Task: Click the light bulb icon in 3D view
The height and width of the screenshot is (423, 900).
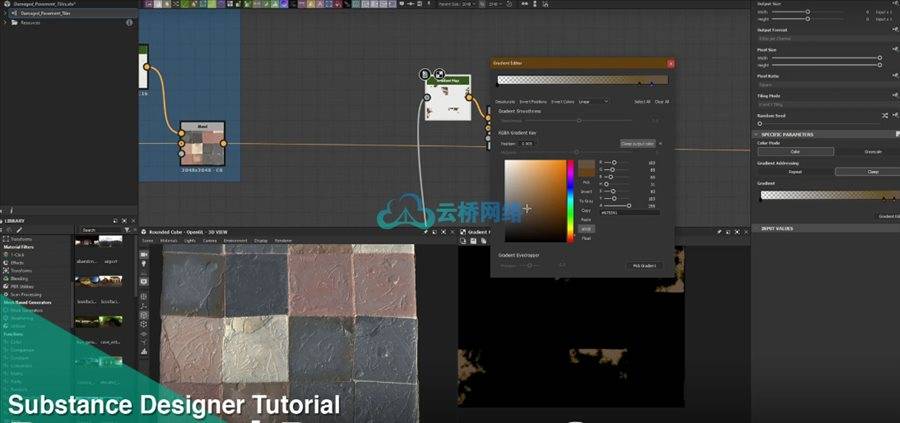Action: coord(143,264)
